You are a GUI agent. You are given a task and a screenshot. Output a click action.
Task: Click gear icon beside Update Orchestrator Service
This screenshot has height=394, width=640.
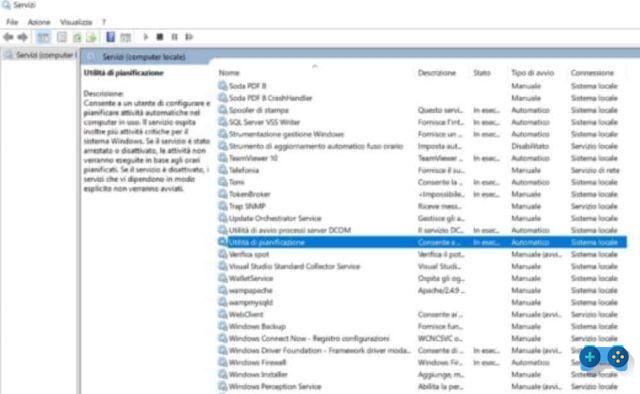coord(222,218)
